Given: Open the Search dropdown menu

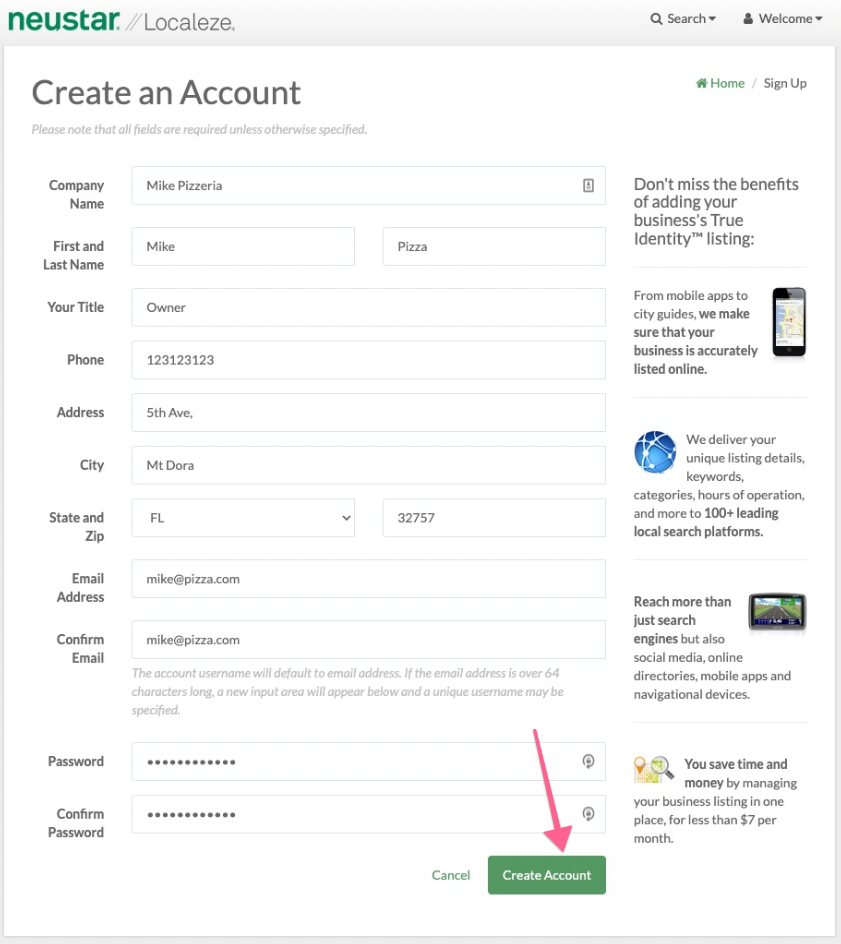Looking at the screenshot, I should [x=683, y=19].
